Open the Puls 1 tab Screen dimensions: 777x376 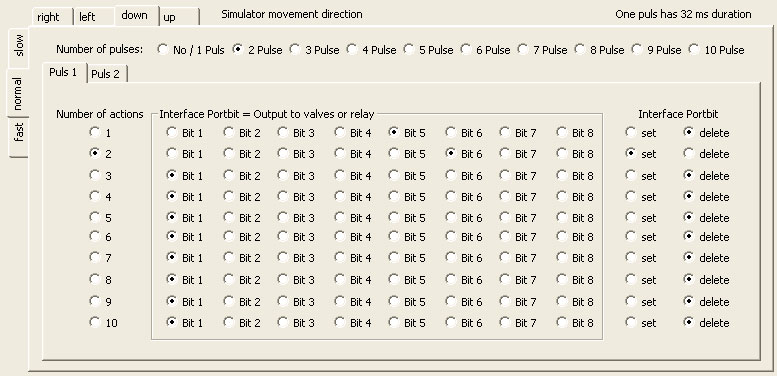pos(65,72)
